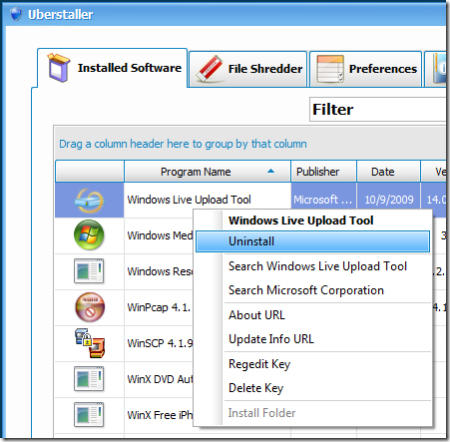
Task: Select the WinX Free iPhone program icon
Action: (x=89, y=415)
